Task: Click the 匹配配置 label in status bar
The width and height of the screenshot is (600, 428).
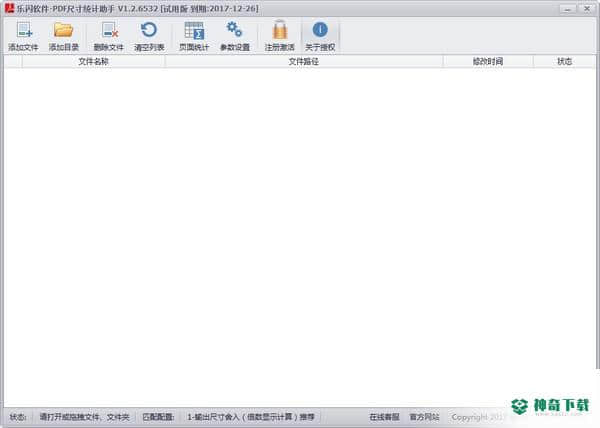Action: click(x=158, y=417)
